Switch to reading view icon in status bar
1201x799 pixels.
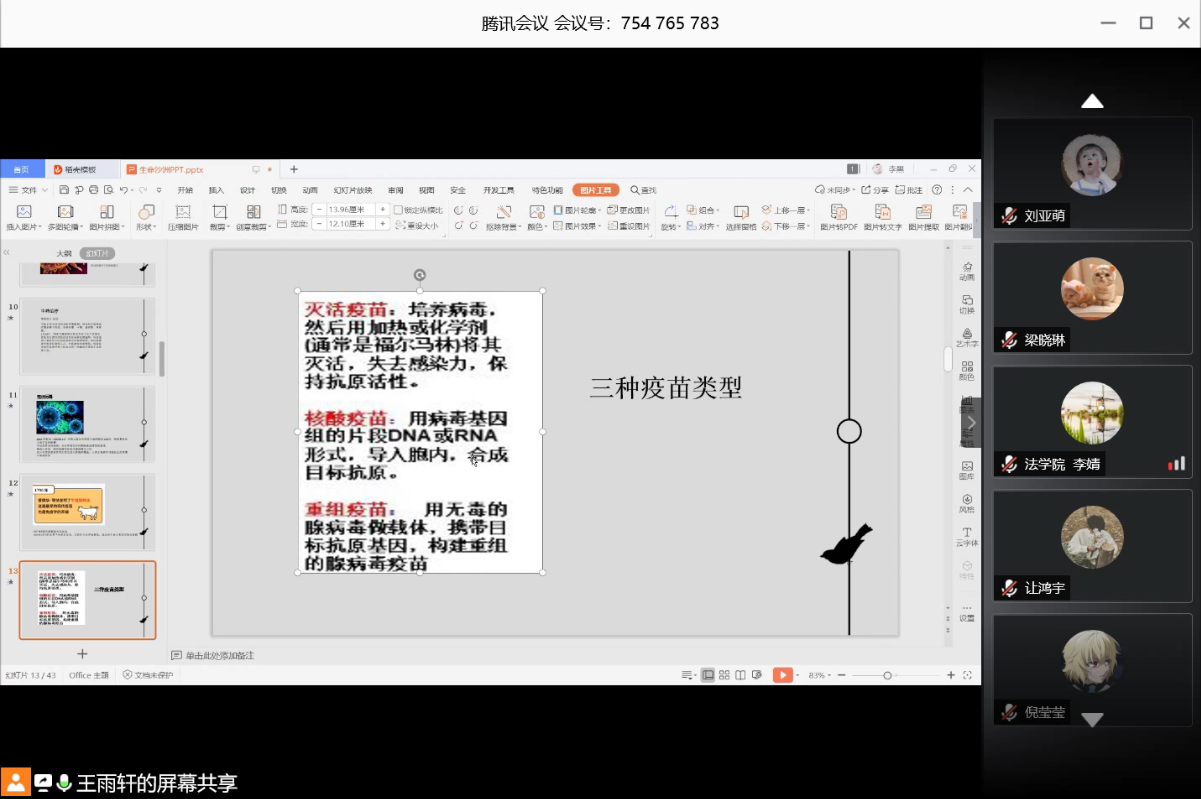pos(740,675)
